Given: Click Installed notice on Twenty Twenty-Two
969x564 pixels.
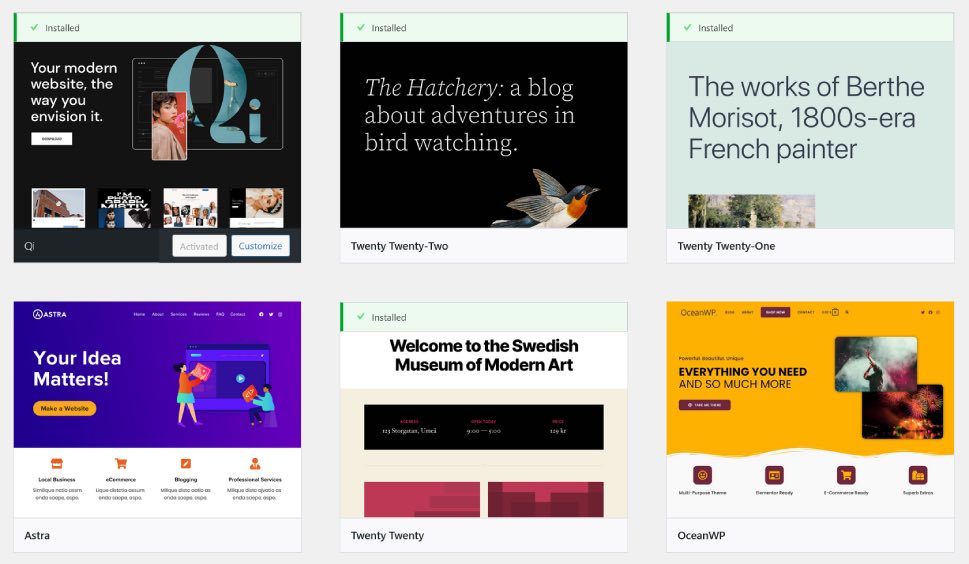Looking at the screenshot, I should click(x=483, y=28).
